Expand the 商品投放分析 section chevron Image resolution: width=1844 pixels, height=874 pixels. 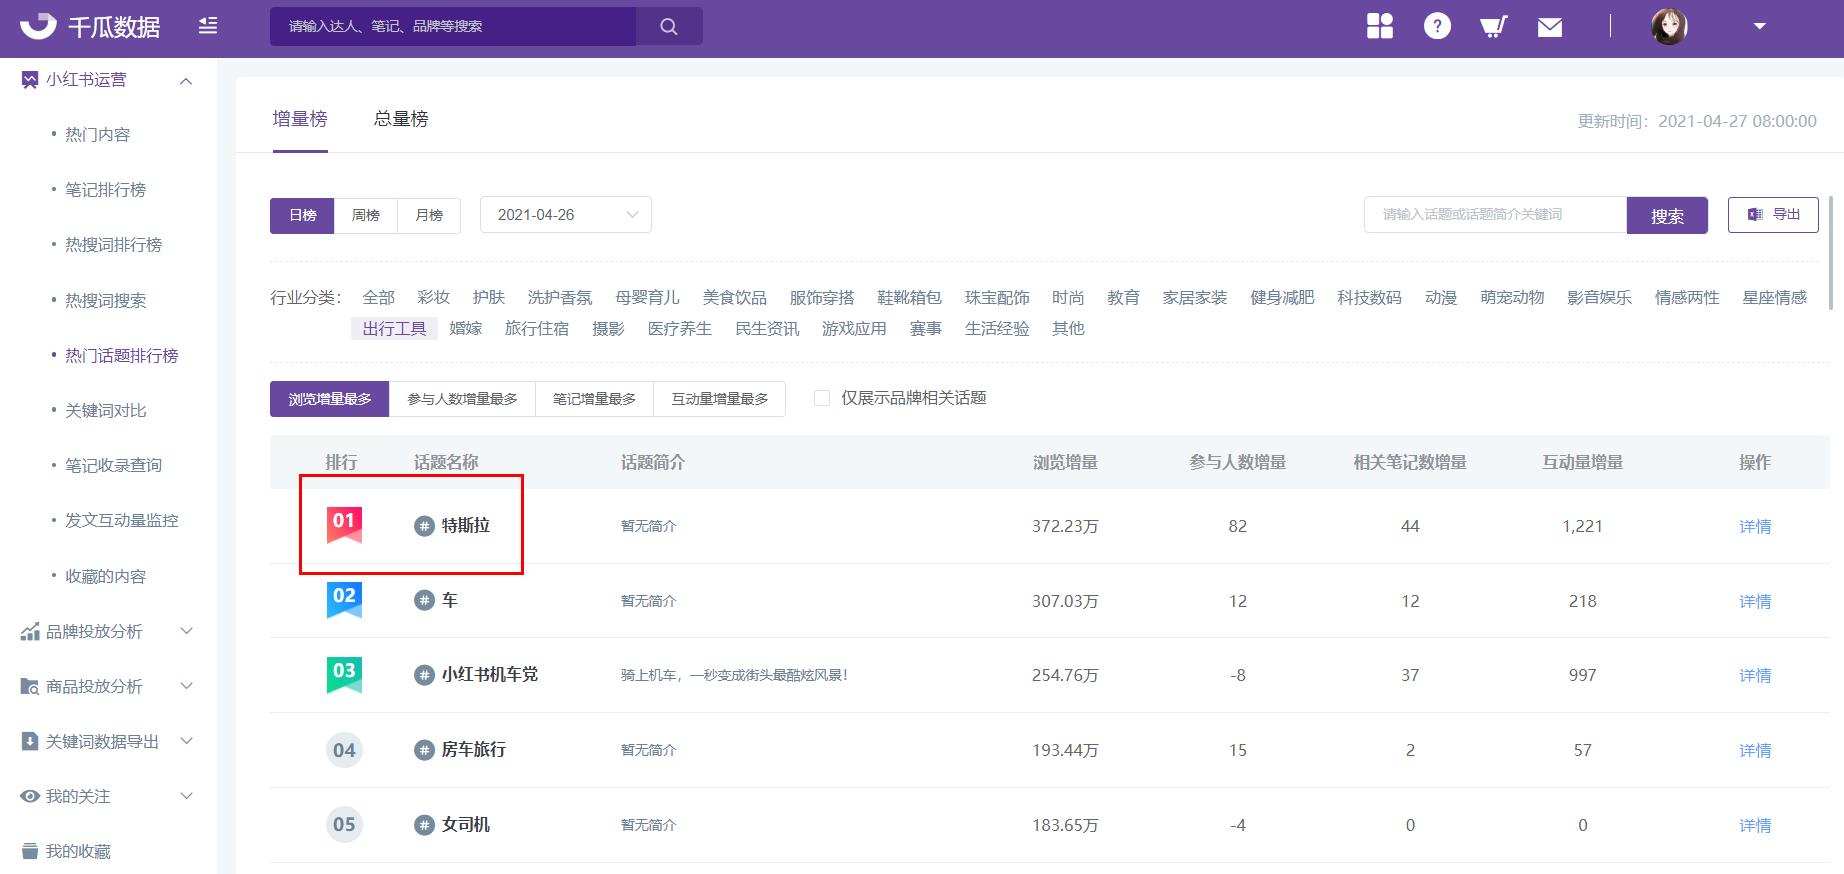pyautogui.click(x=186, y=685)
